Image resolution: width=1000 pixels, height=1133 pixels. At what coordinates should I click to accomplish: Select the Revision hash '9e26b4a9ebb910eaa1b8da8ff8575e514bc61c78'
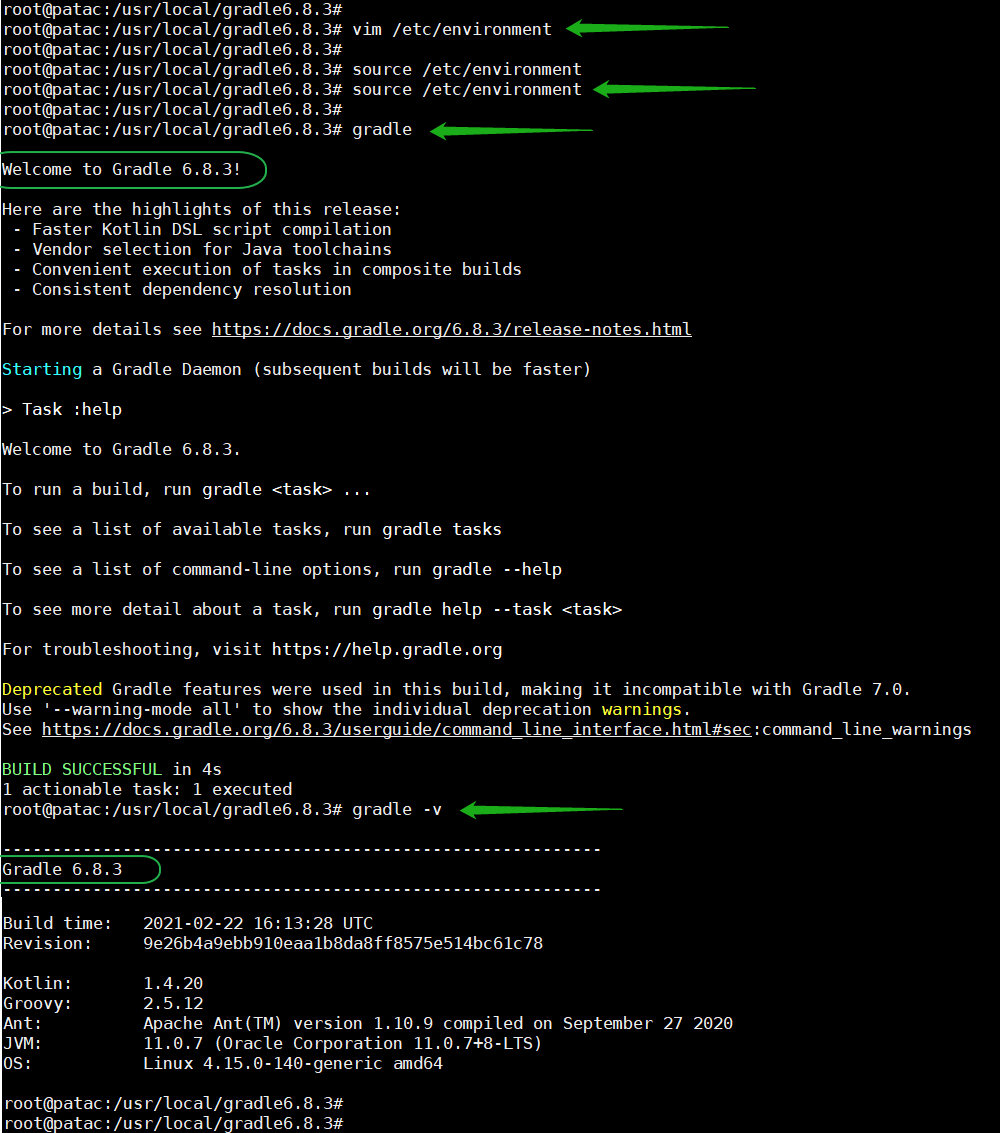[342, 944]
